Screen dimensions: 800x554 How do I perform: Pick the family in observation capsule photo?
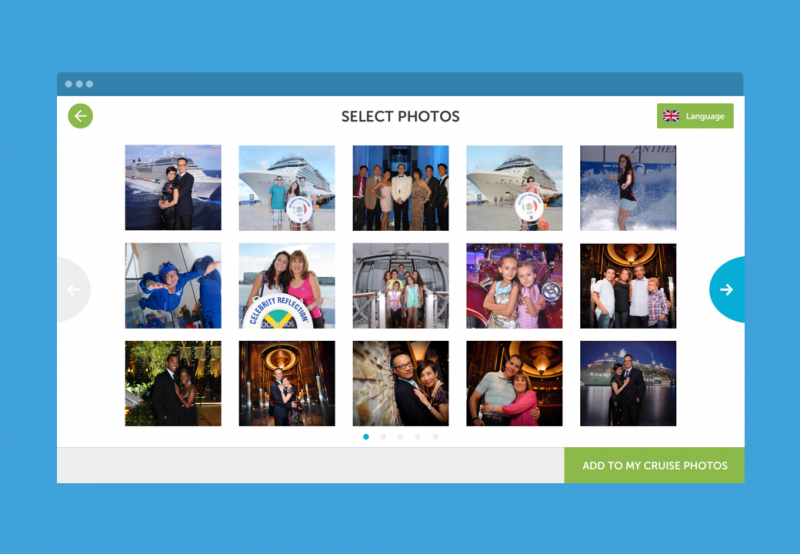pos(401,285)
